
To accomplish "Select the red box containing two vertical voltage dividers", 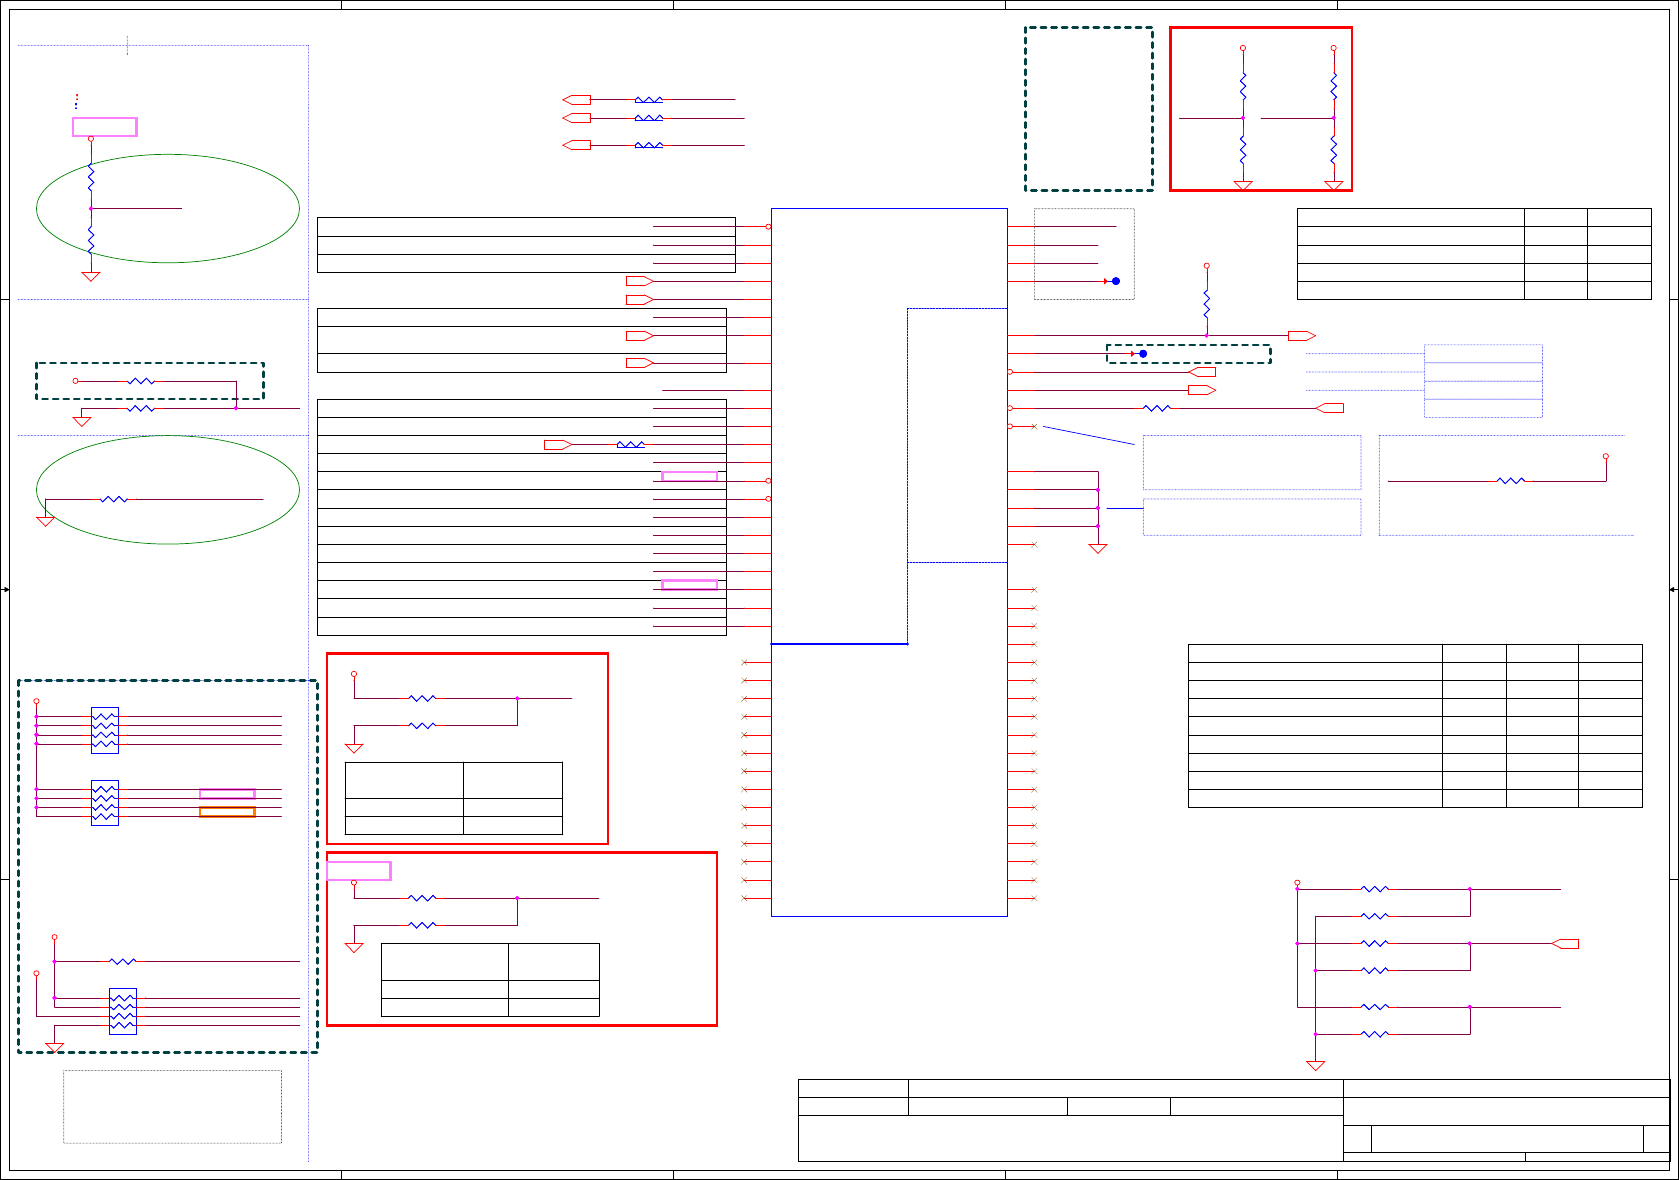I will pos(1261,109).
